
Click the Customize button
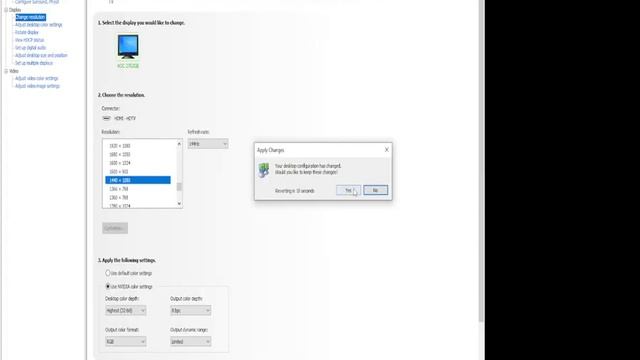coord(115,228)
